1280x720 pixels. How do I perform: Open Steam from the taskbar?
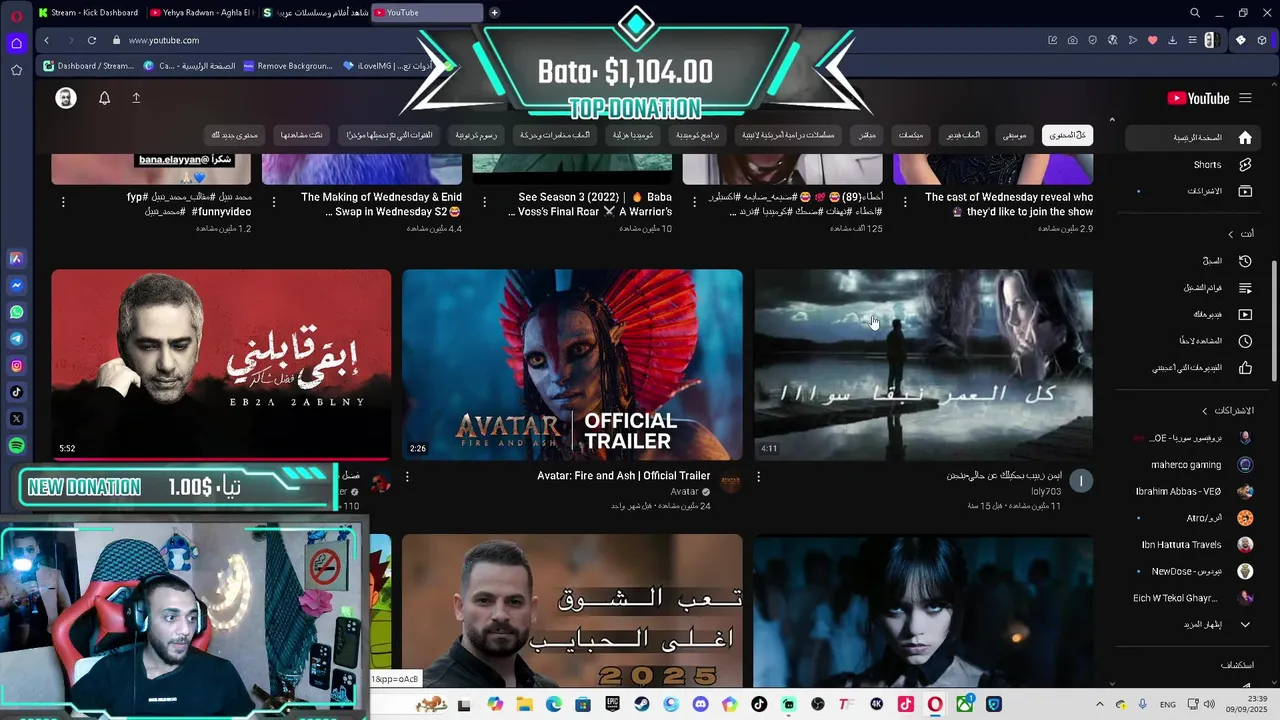[x=641, y=704]
